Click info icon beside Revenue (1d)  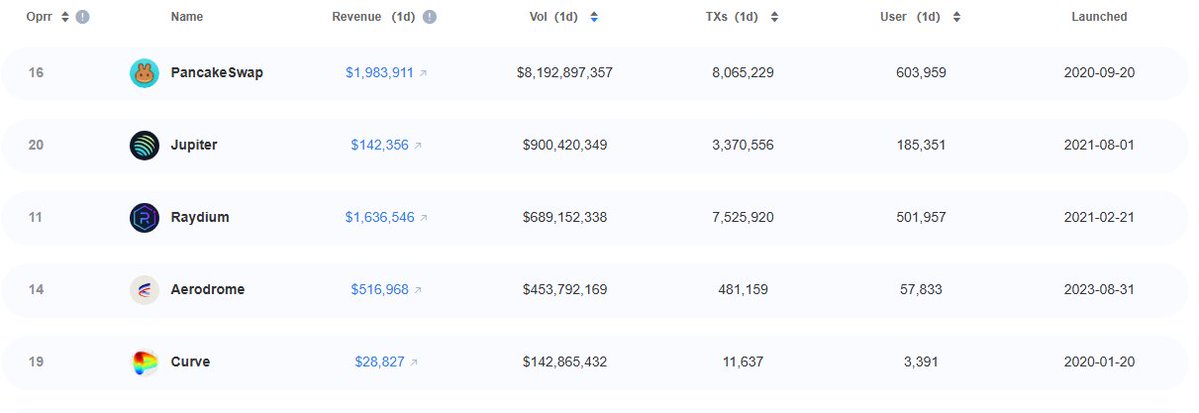tap(430, 17)
